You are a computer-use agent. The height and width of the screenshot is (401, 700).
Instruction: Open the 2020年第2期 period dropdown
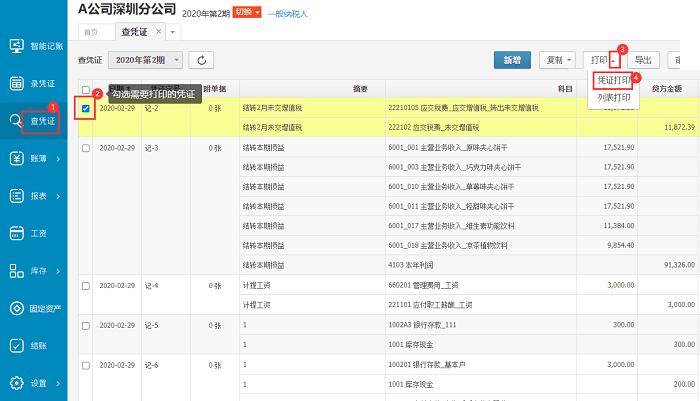coord(145,61)
